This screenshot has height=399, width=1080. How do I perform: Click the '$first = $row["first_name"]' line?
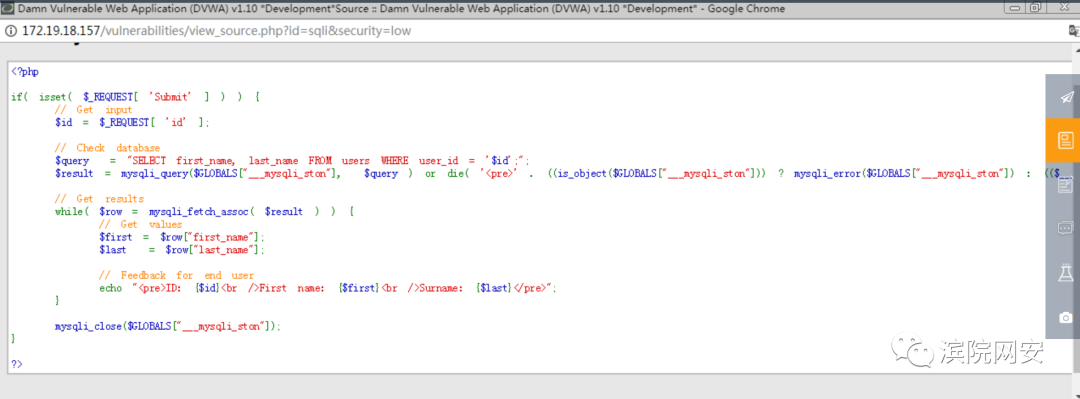click(182, 237)
